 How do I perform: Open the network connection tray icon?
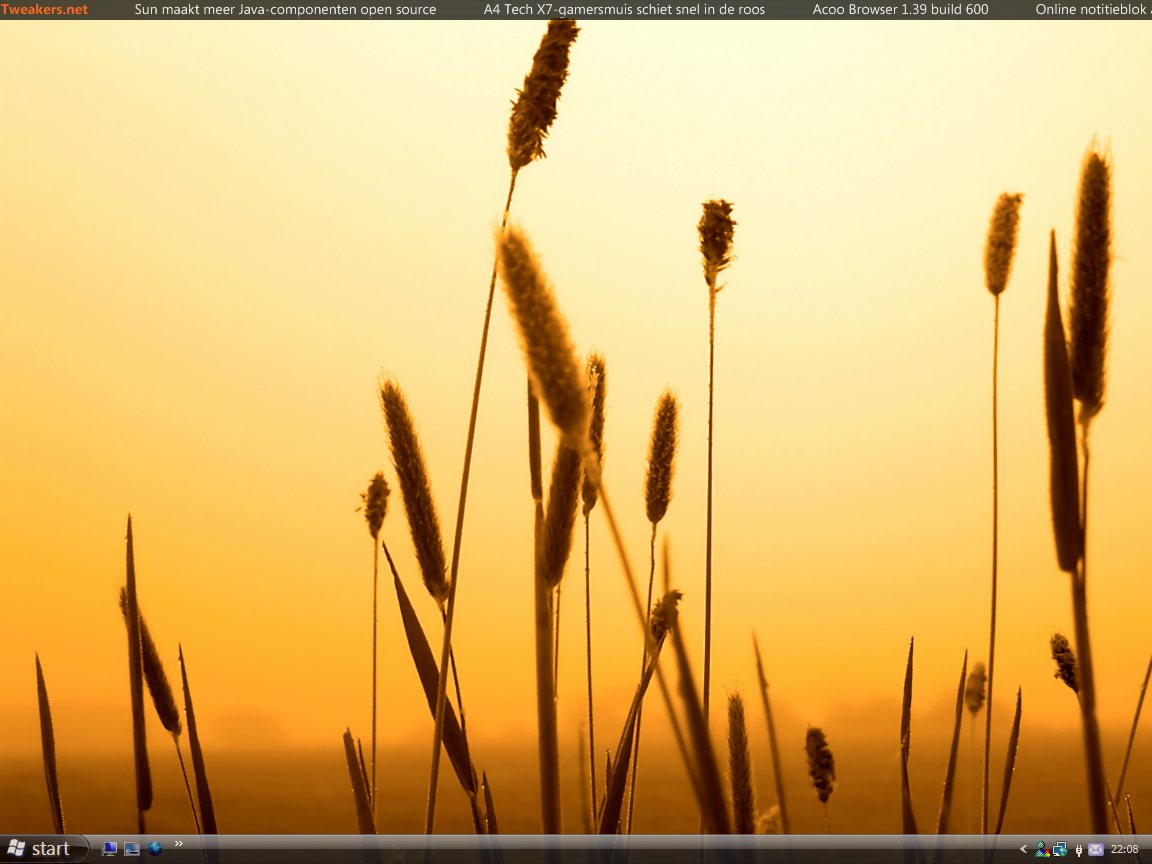(1059, 849)
